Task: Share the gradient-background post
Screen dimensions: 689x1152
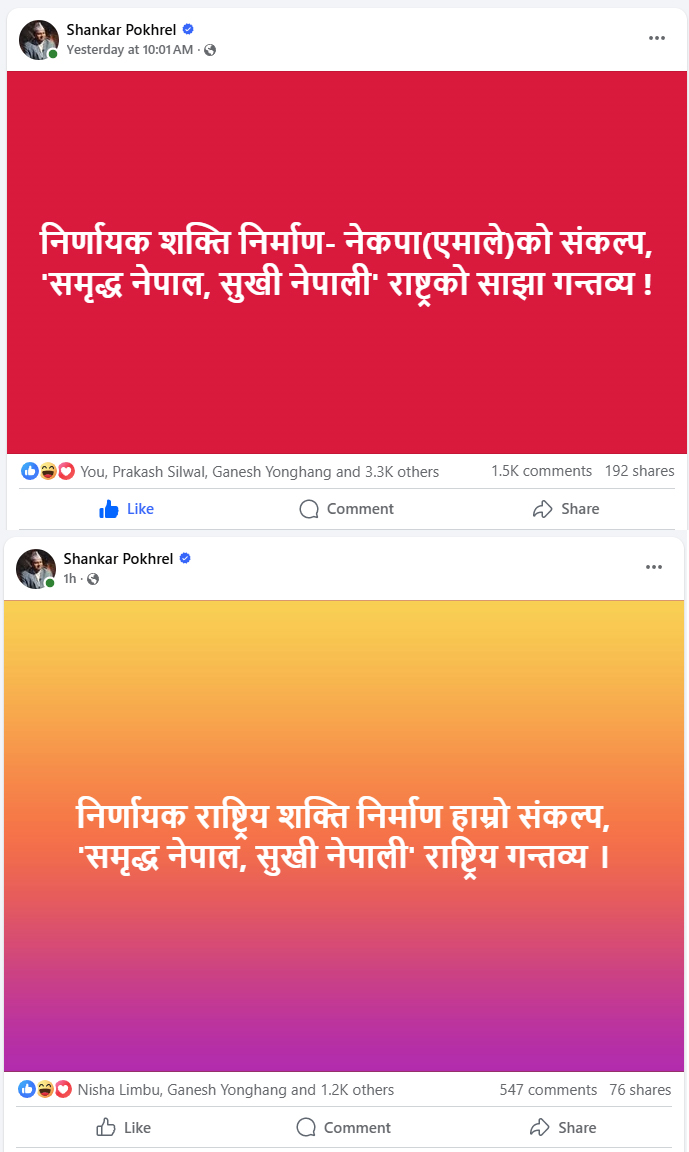Action: tap(563, 1128)
